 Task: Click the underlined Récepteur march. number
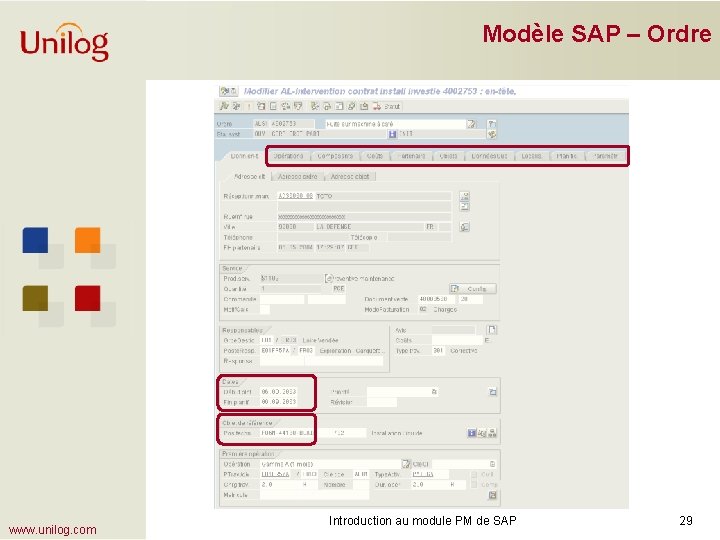[295, 196]
